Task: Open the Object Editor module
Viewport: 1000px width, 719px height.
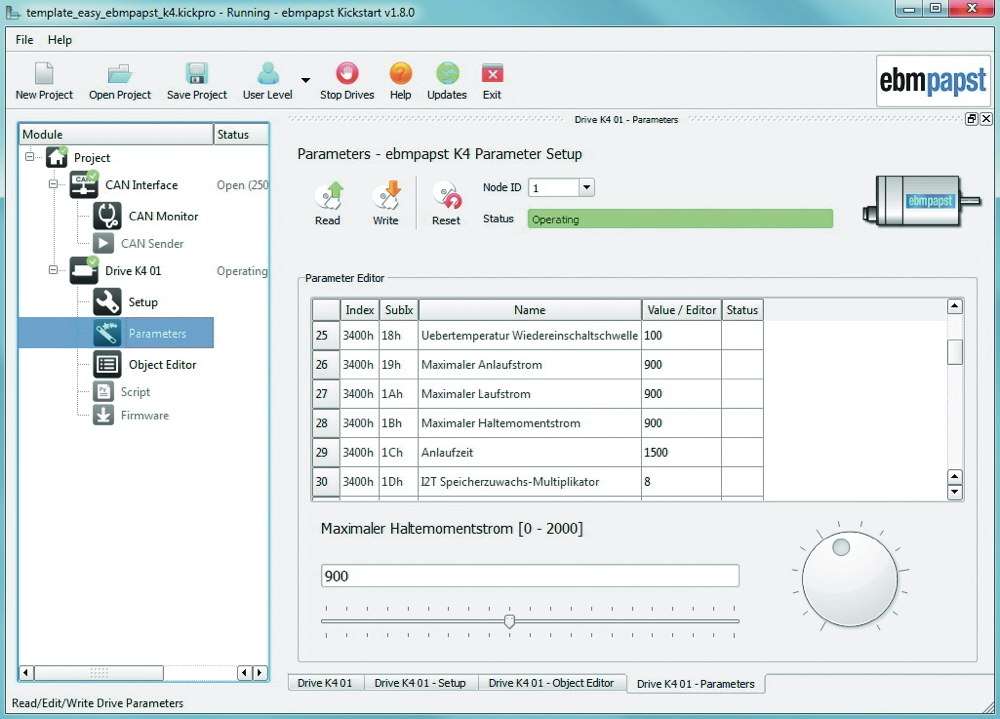Action: [x=107, y=364]
